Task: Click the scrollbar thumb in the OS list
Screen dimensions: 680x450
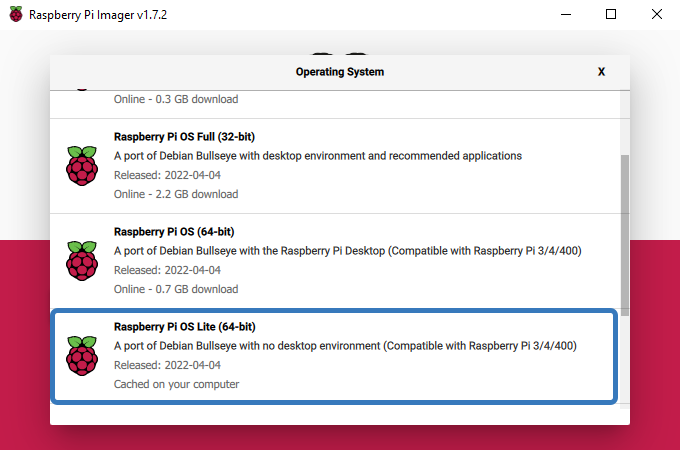Action: 625,235
